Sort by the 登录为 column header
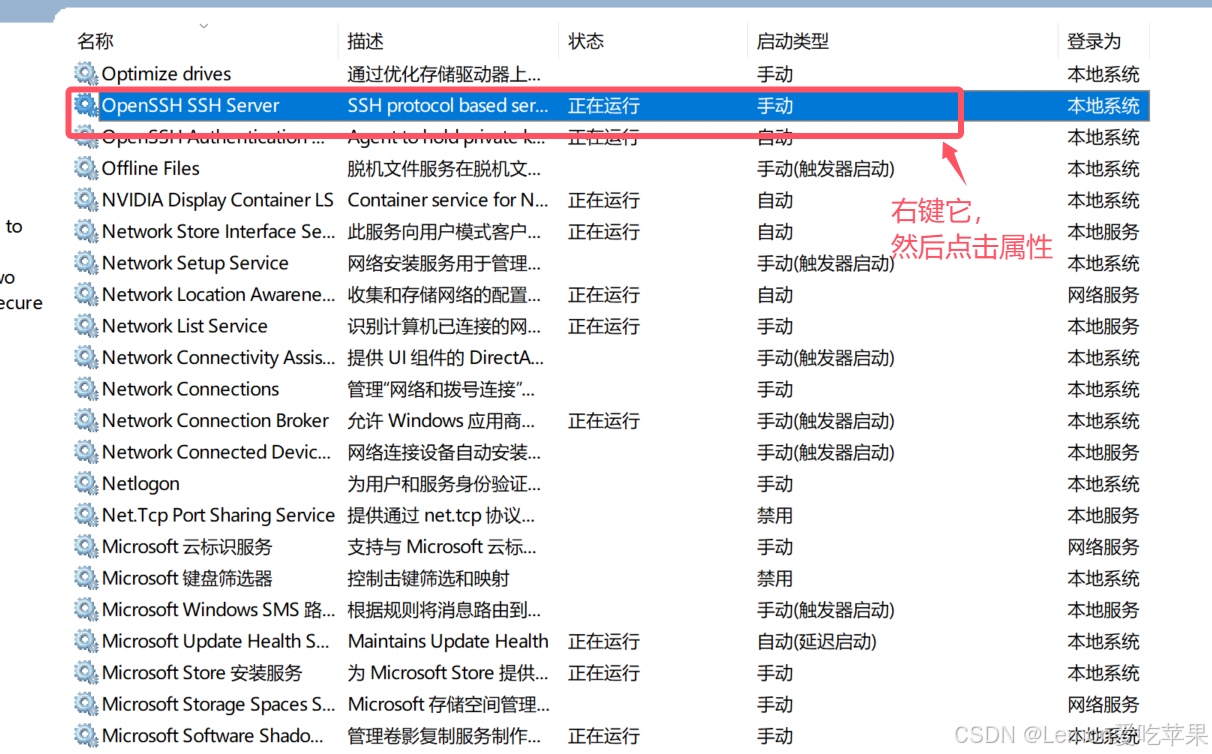Image resolution: width=1212 pixels, height=754 pixels. coord(1094,41)
